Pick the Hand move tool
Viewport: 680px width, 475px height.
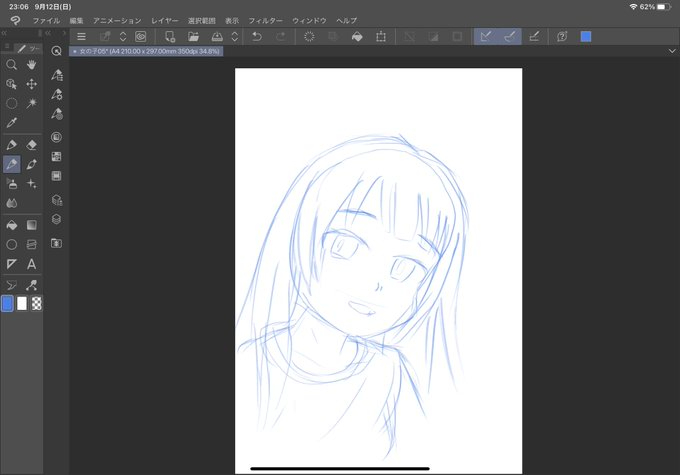click(x=32, y=64)
